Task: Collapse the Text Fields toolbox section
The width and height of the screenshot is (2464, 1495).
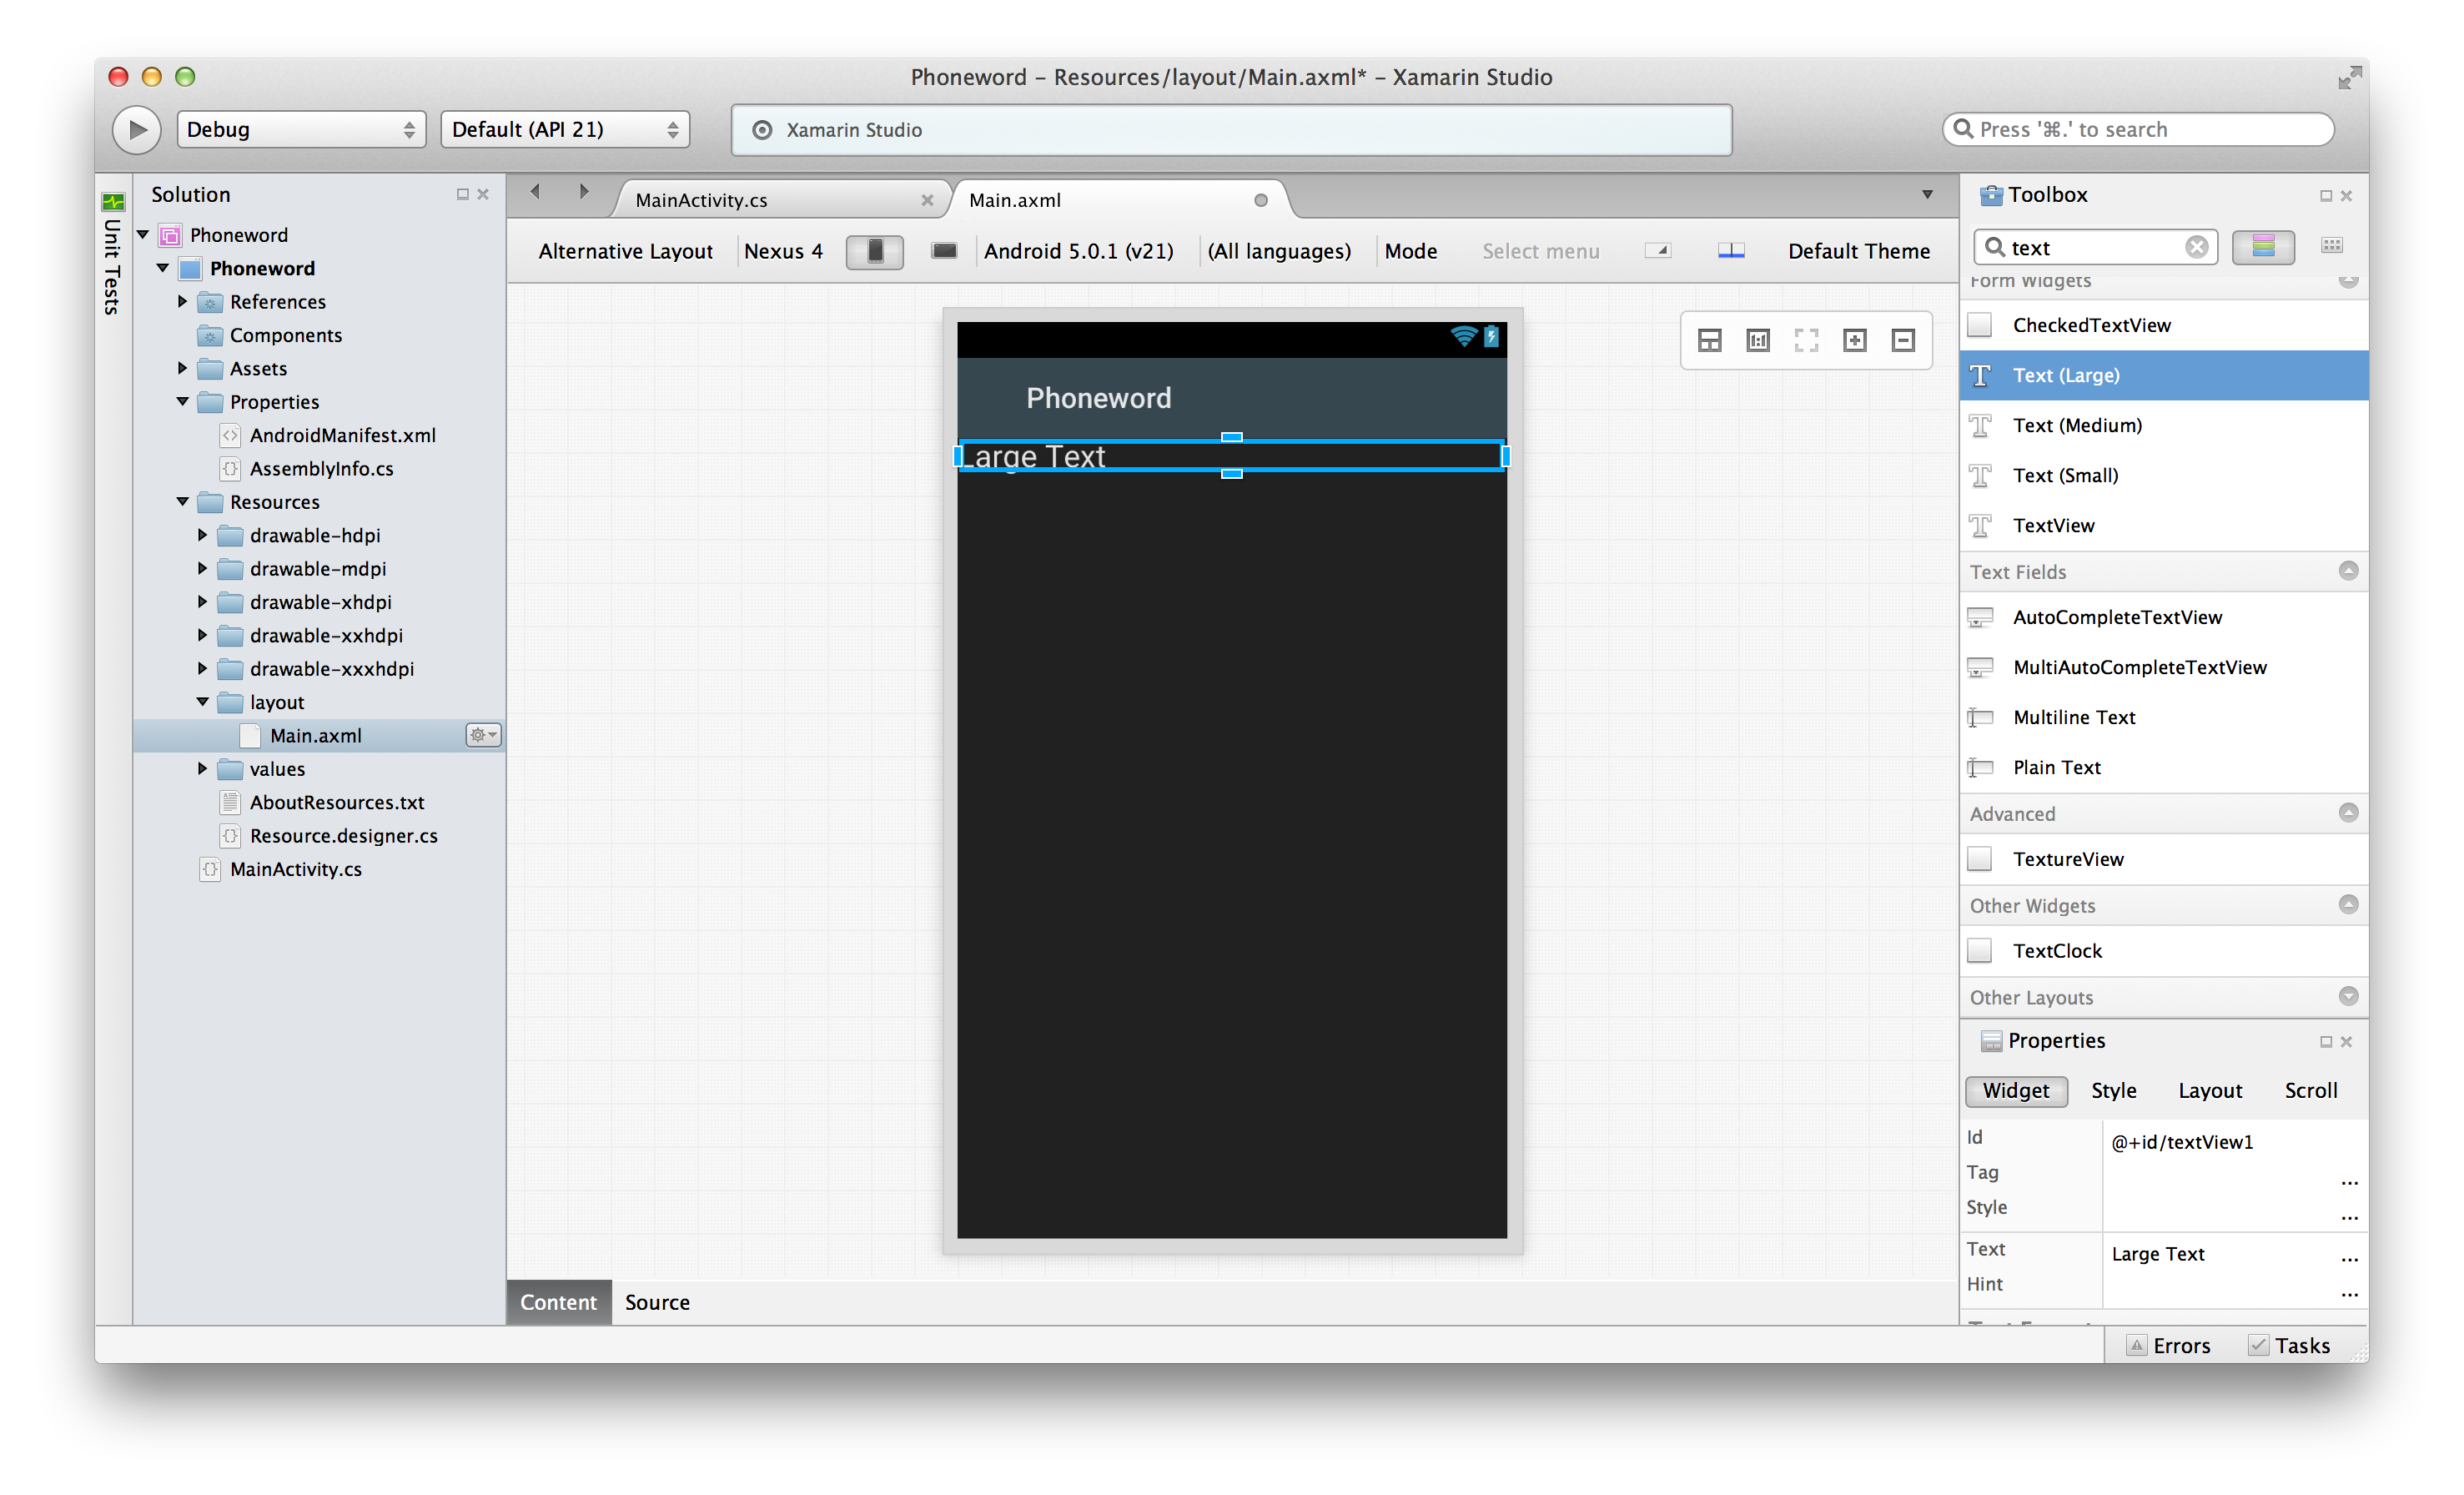Action: tap(2348, 571)
